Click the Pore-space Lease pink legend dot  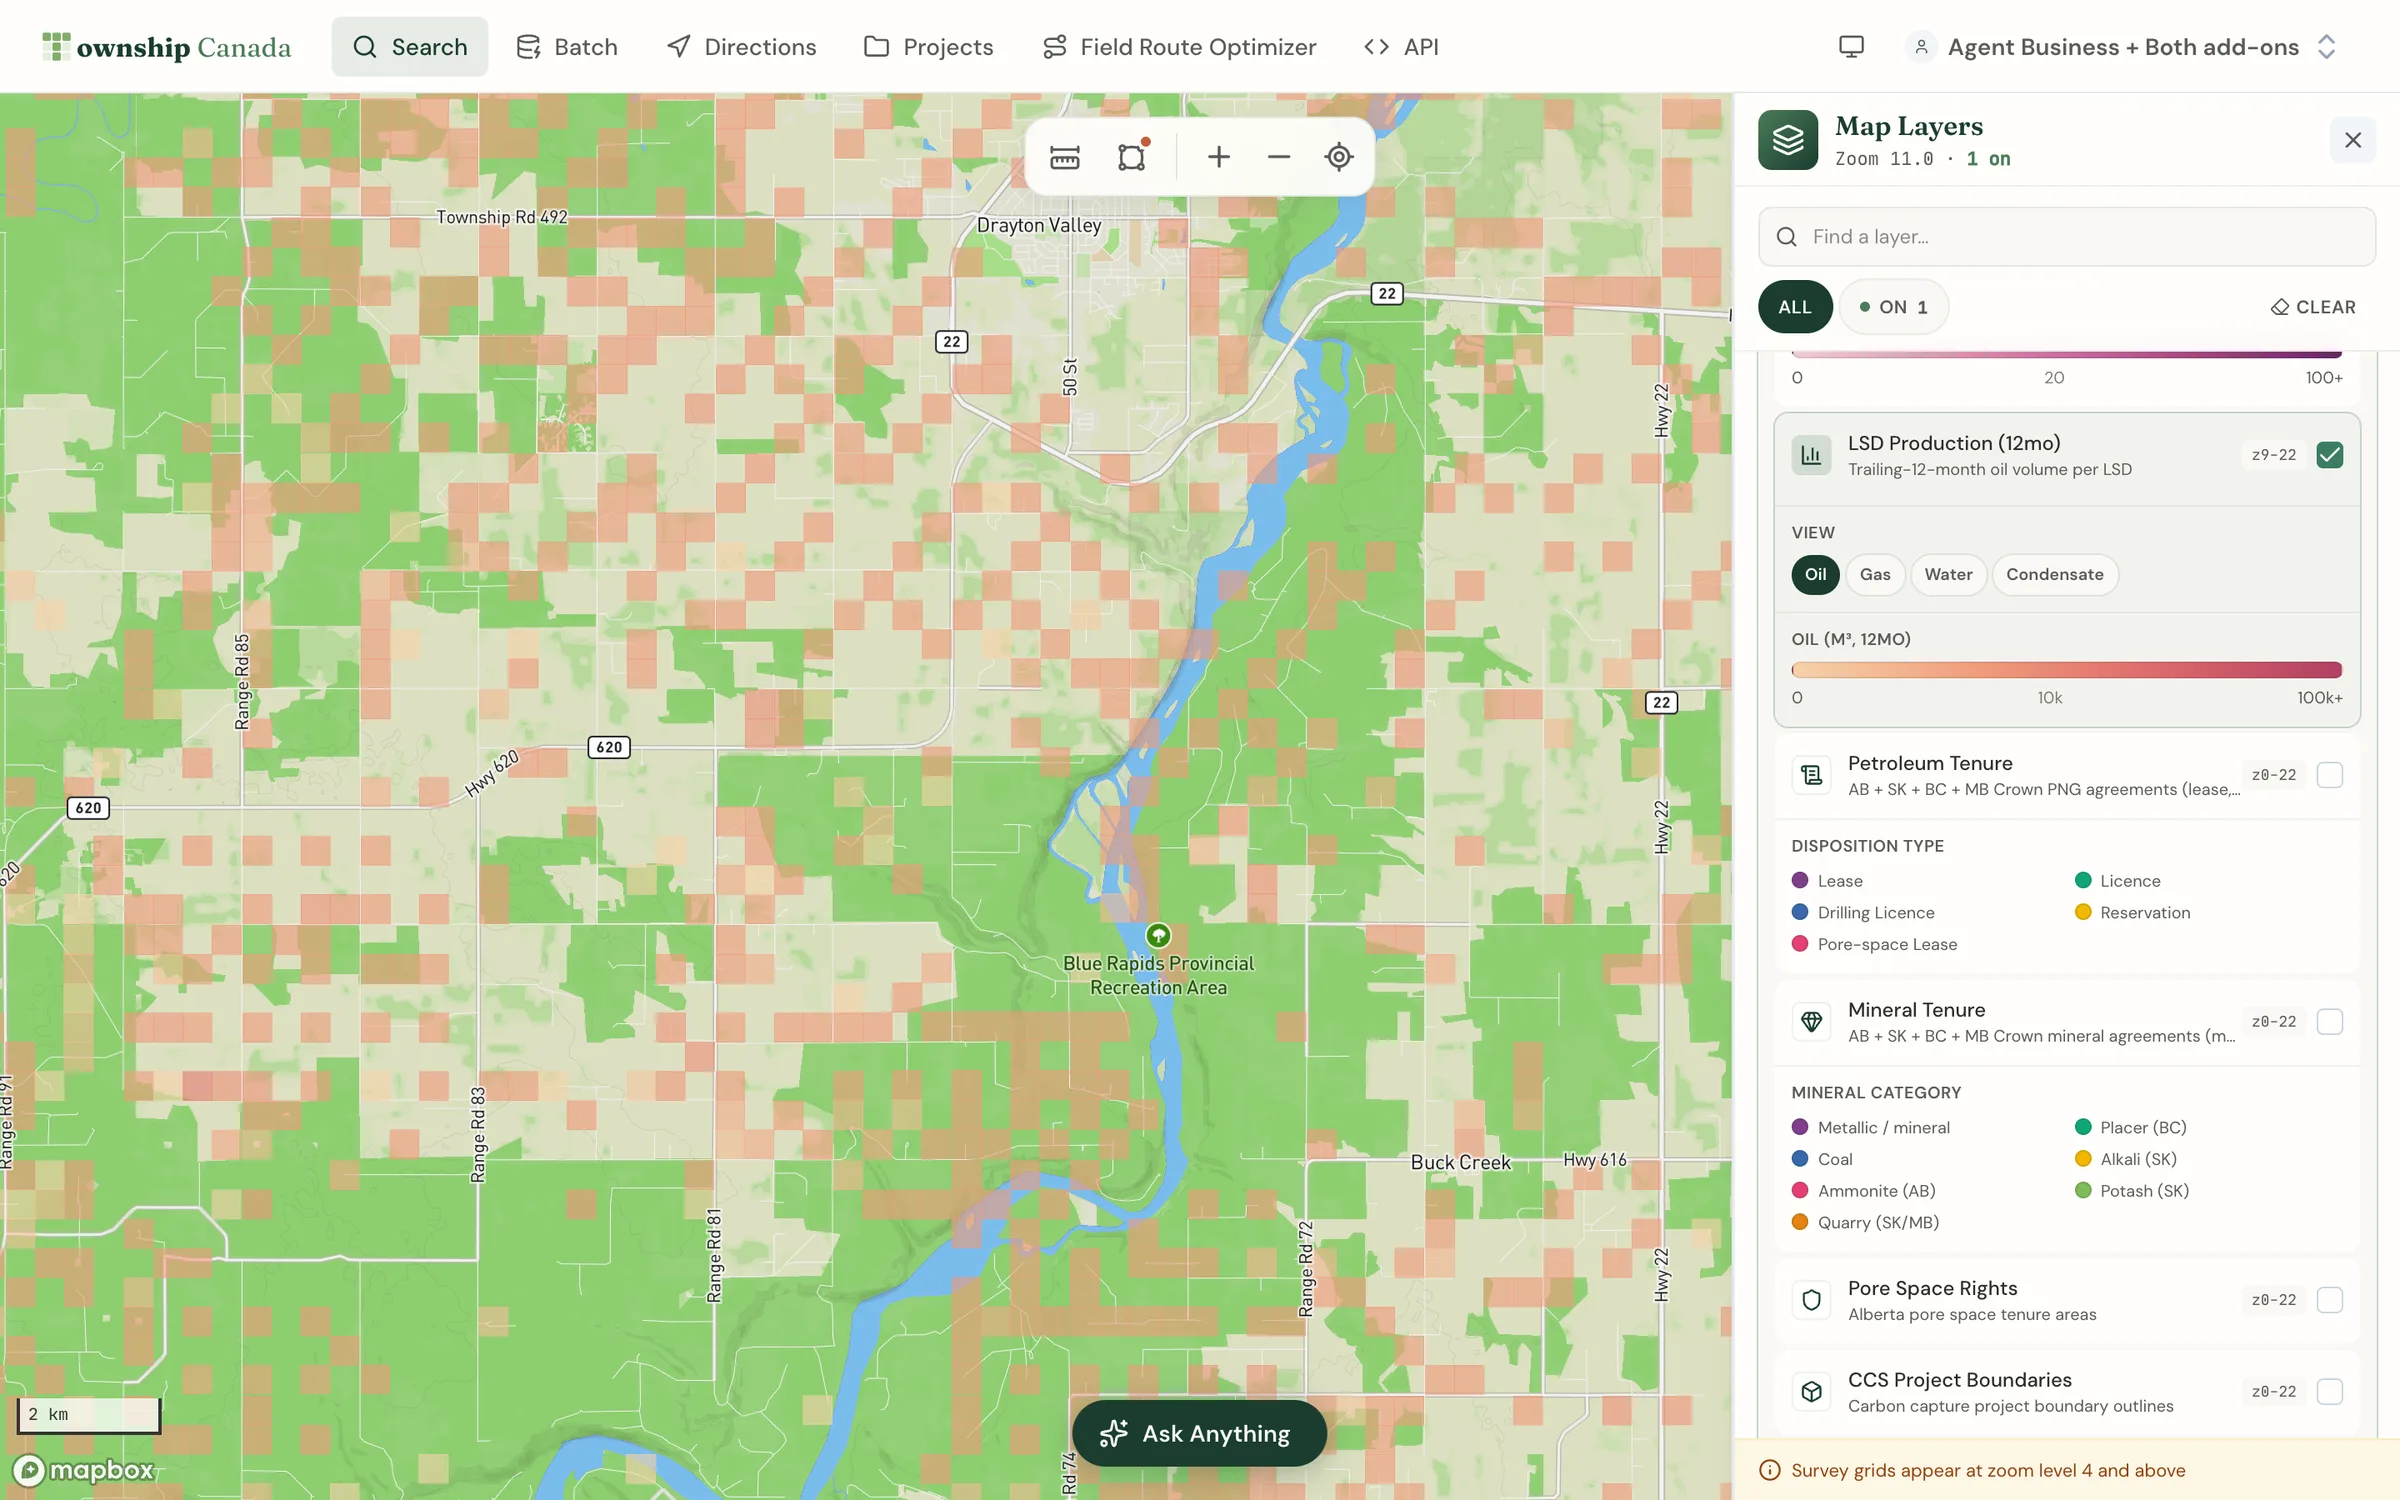[x=1800, y=944]
